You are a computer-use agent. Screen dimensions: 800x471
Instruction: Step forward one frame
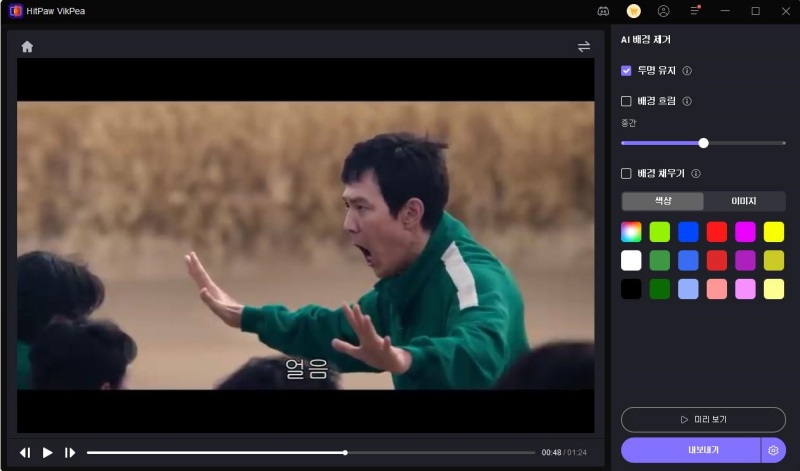point(70,453)
